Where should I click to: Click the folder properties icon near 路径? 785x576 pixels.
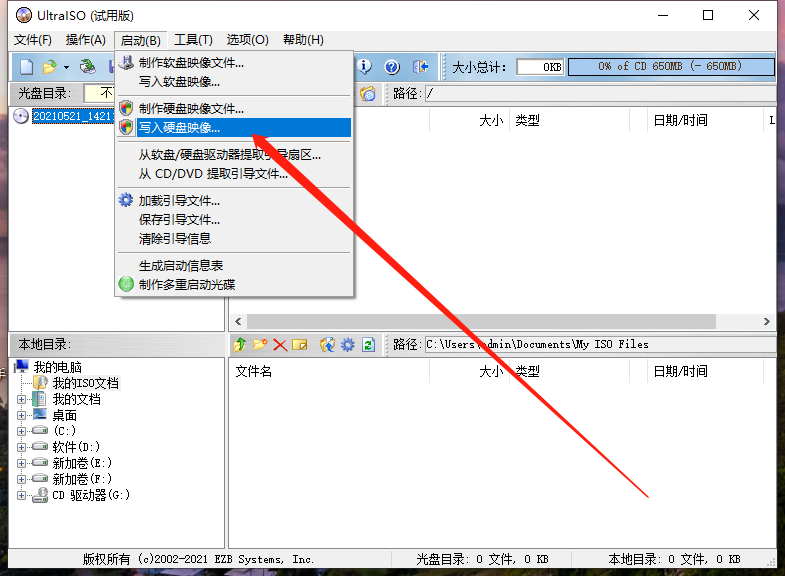(368, 94)
